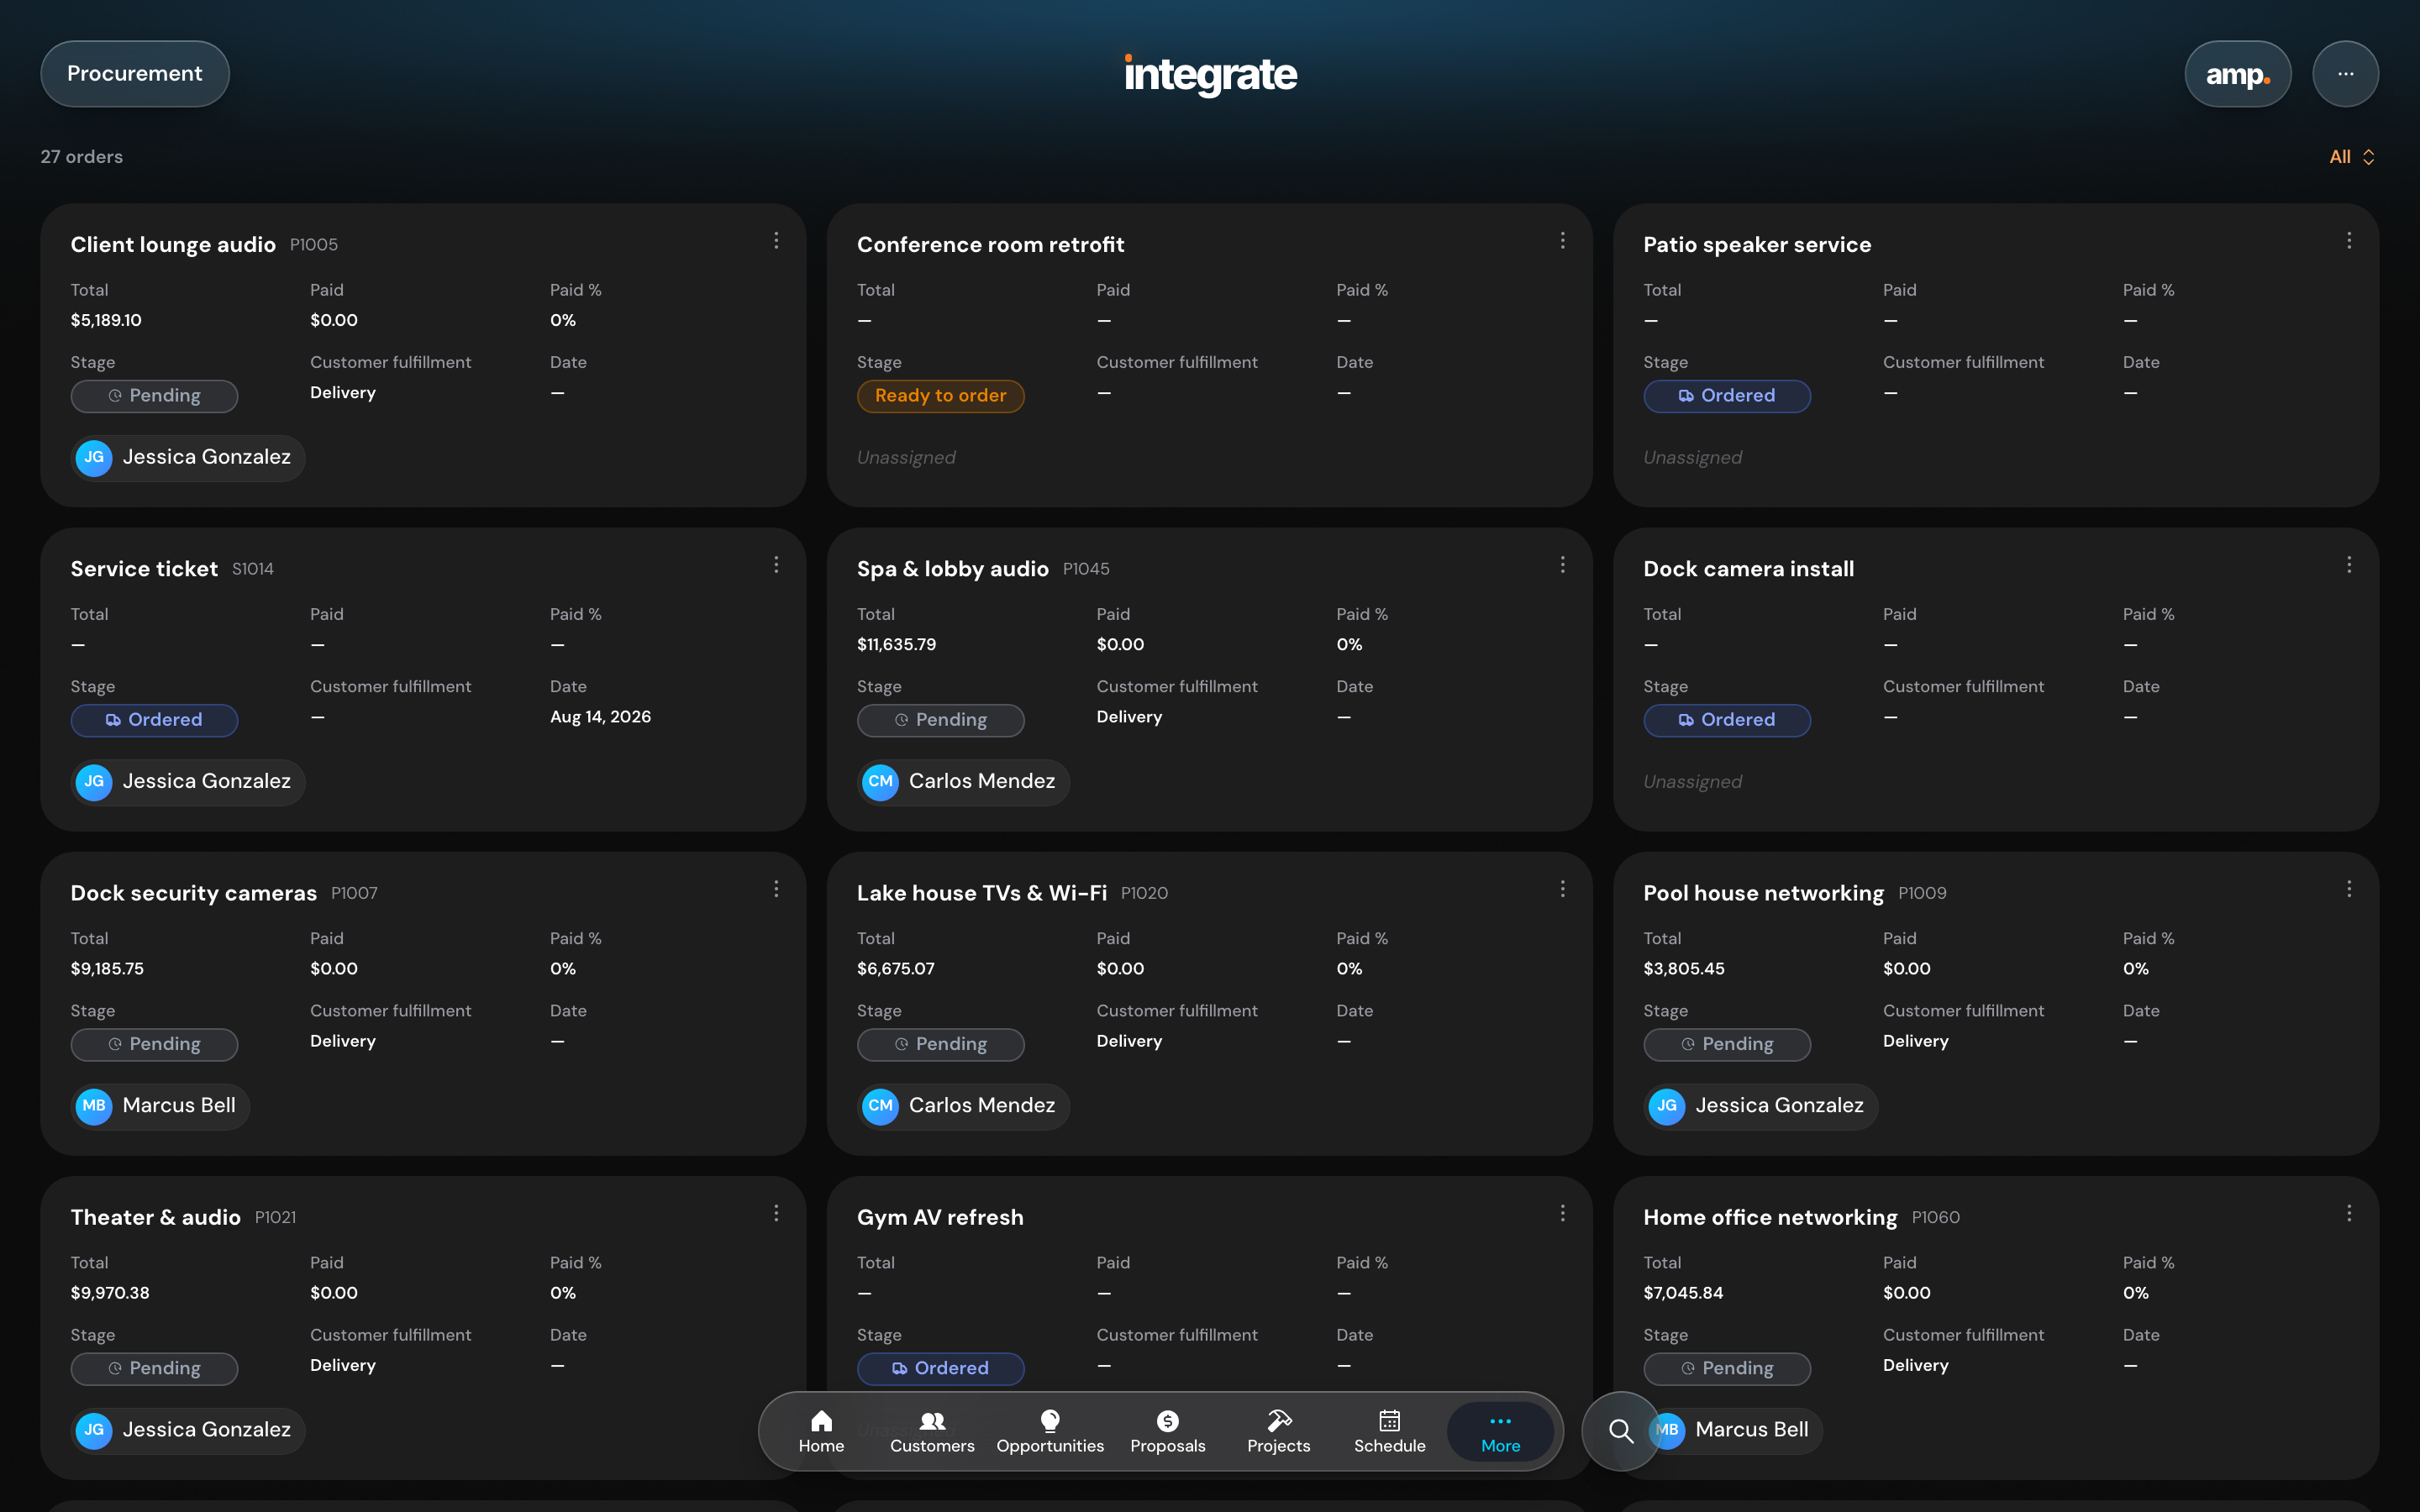Open Dock security cameras card kebab menu
The height and width of the screenshot is (1512, 2420).
tap(776, 889)
